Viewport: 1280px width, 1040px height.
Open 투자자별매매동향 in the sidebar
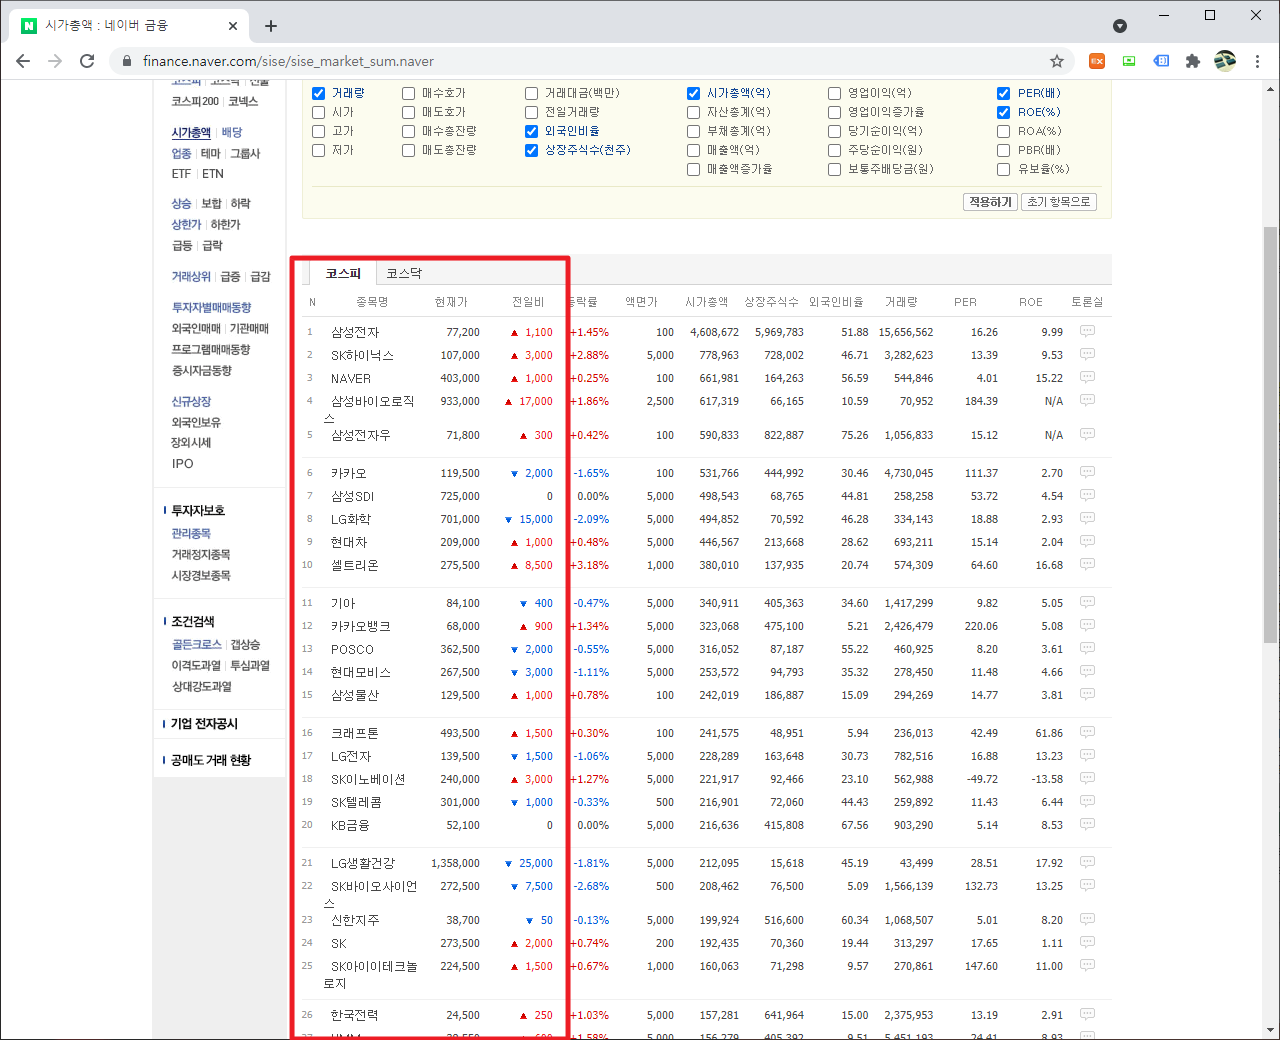pos(211,307)
